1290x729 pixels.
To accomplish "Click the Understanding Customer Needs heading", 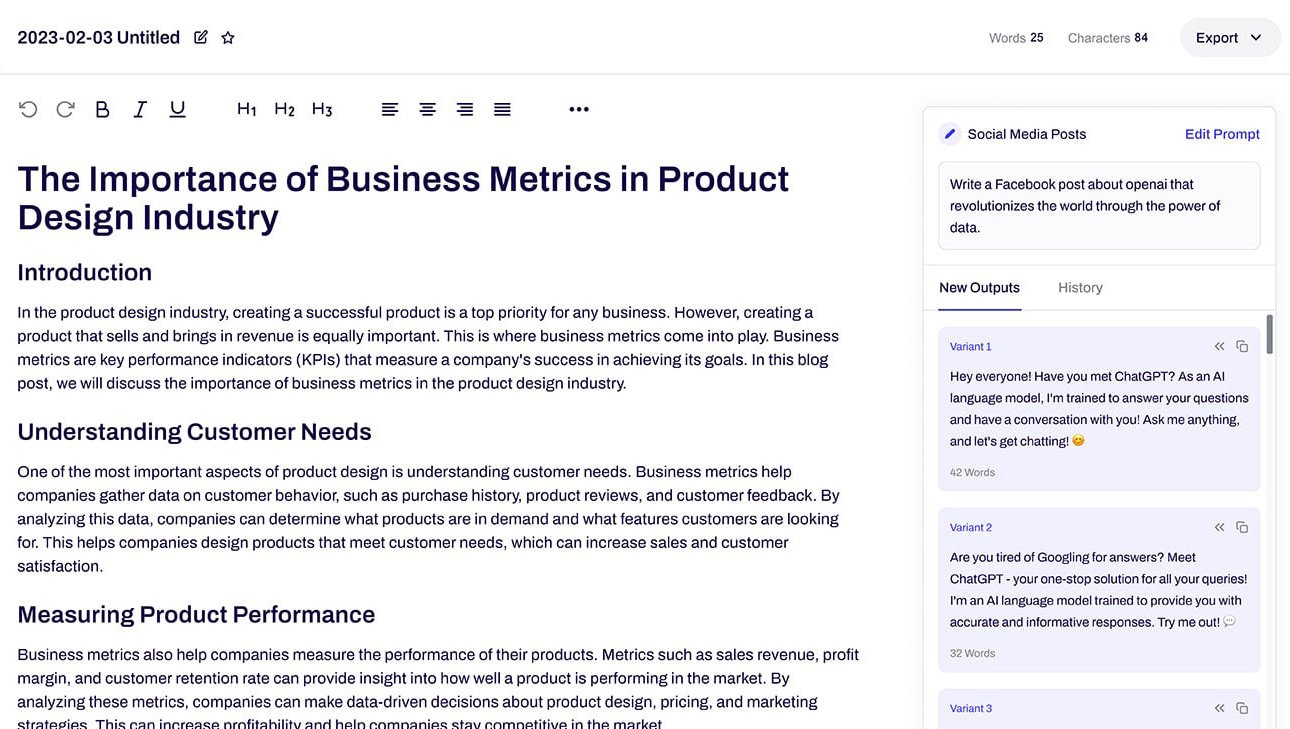I will 194,432.
